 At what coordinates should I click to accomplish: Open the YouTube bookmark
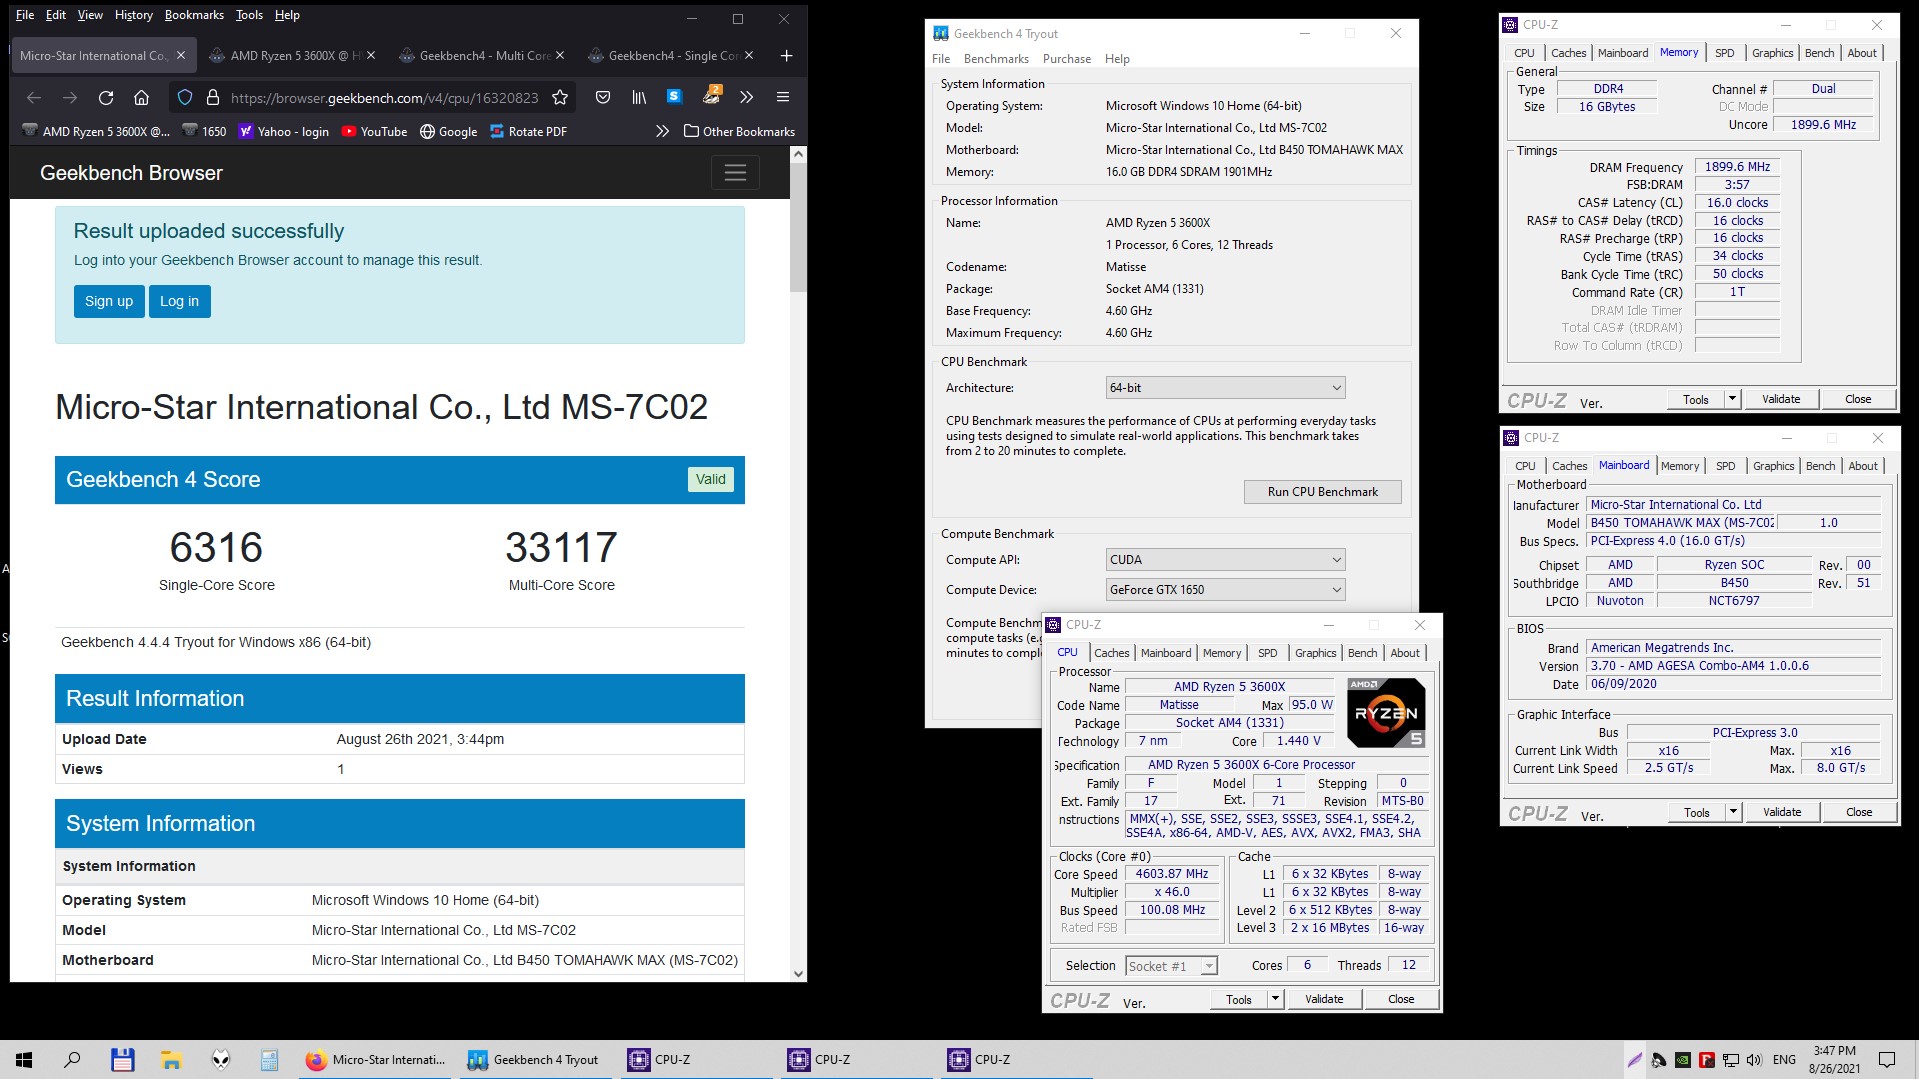375,131
